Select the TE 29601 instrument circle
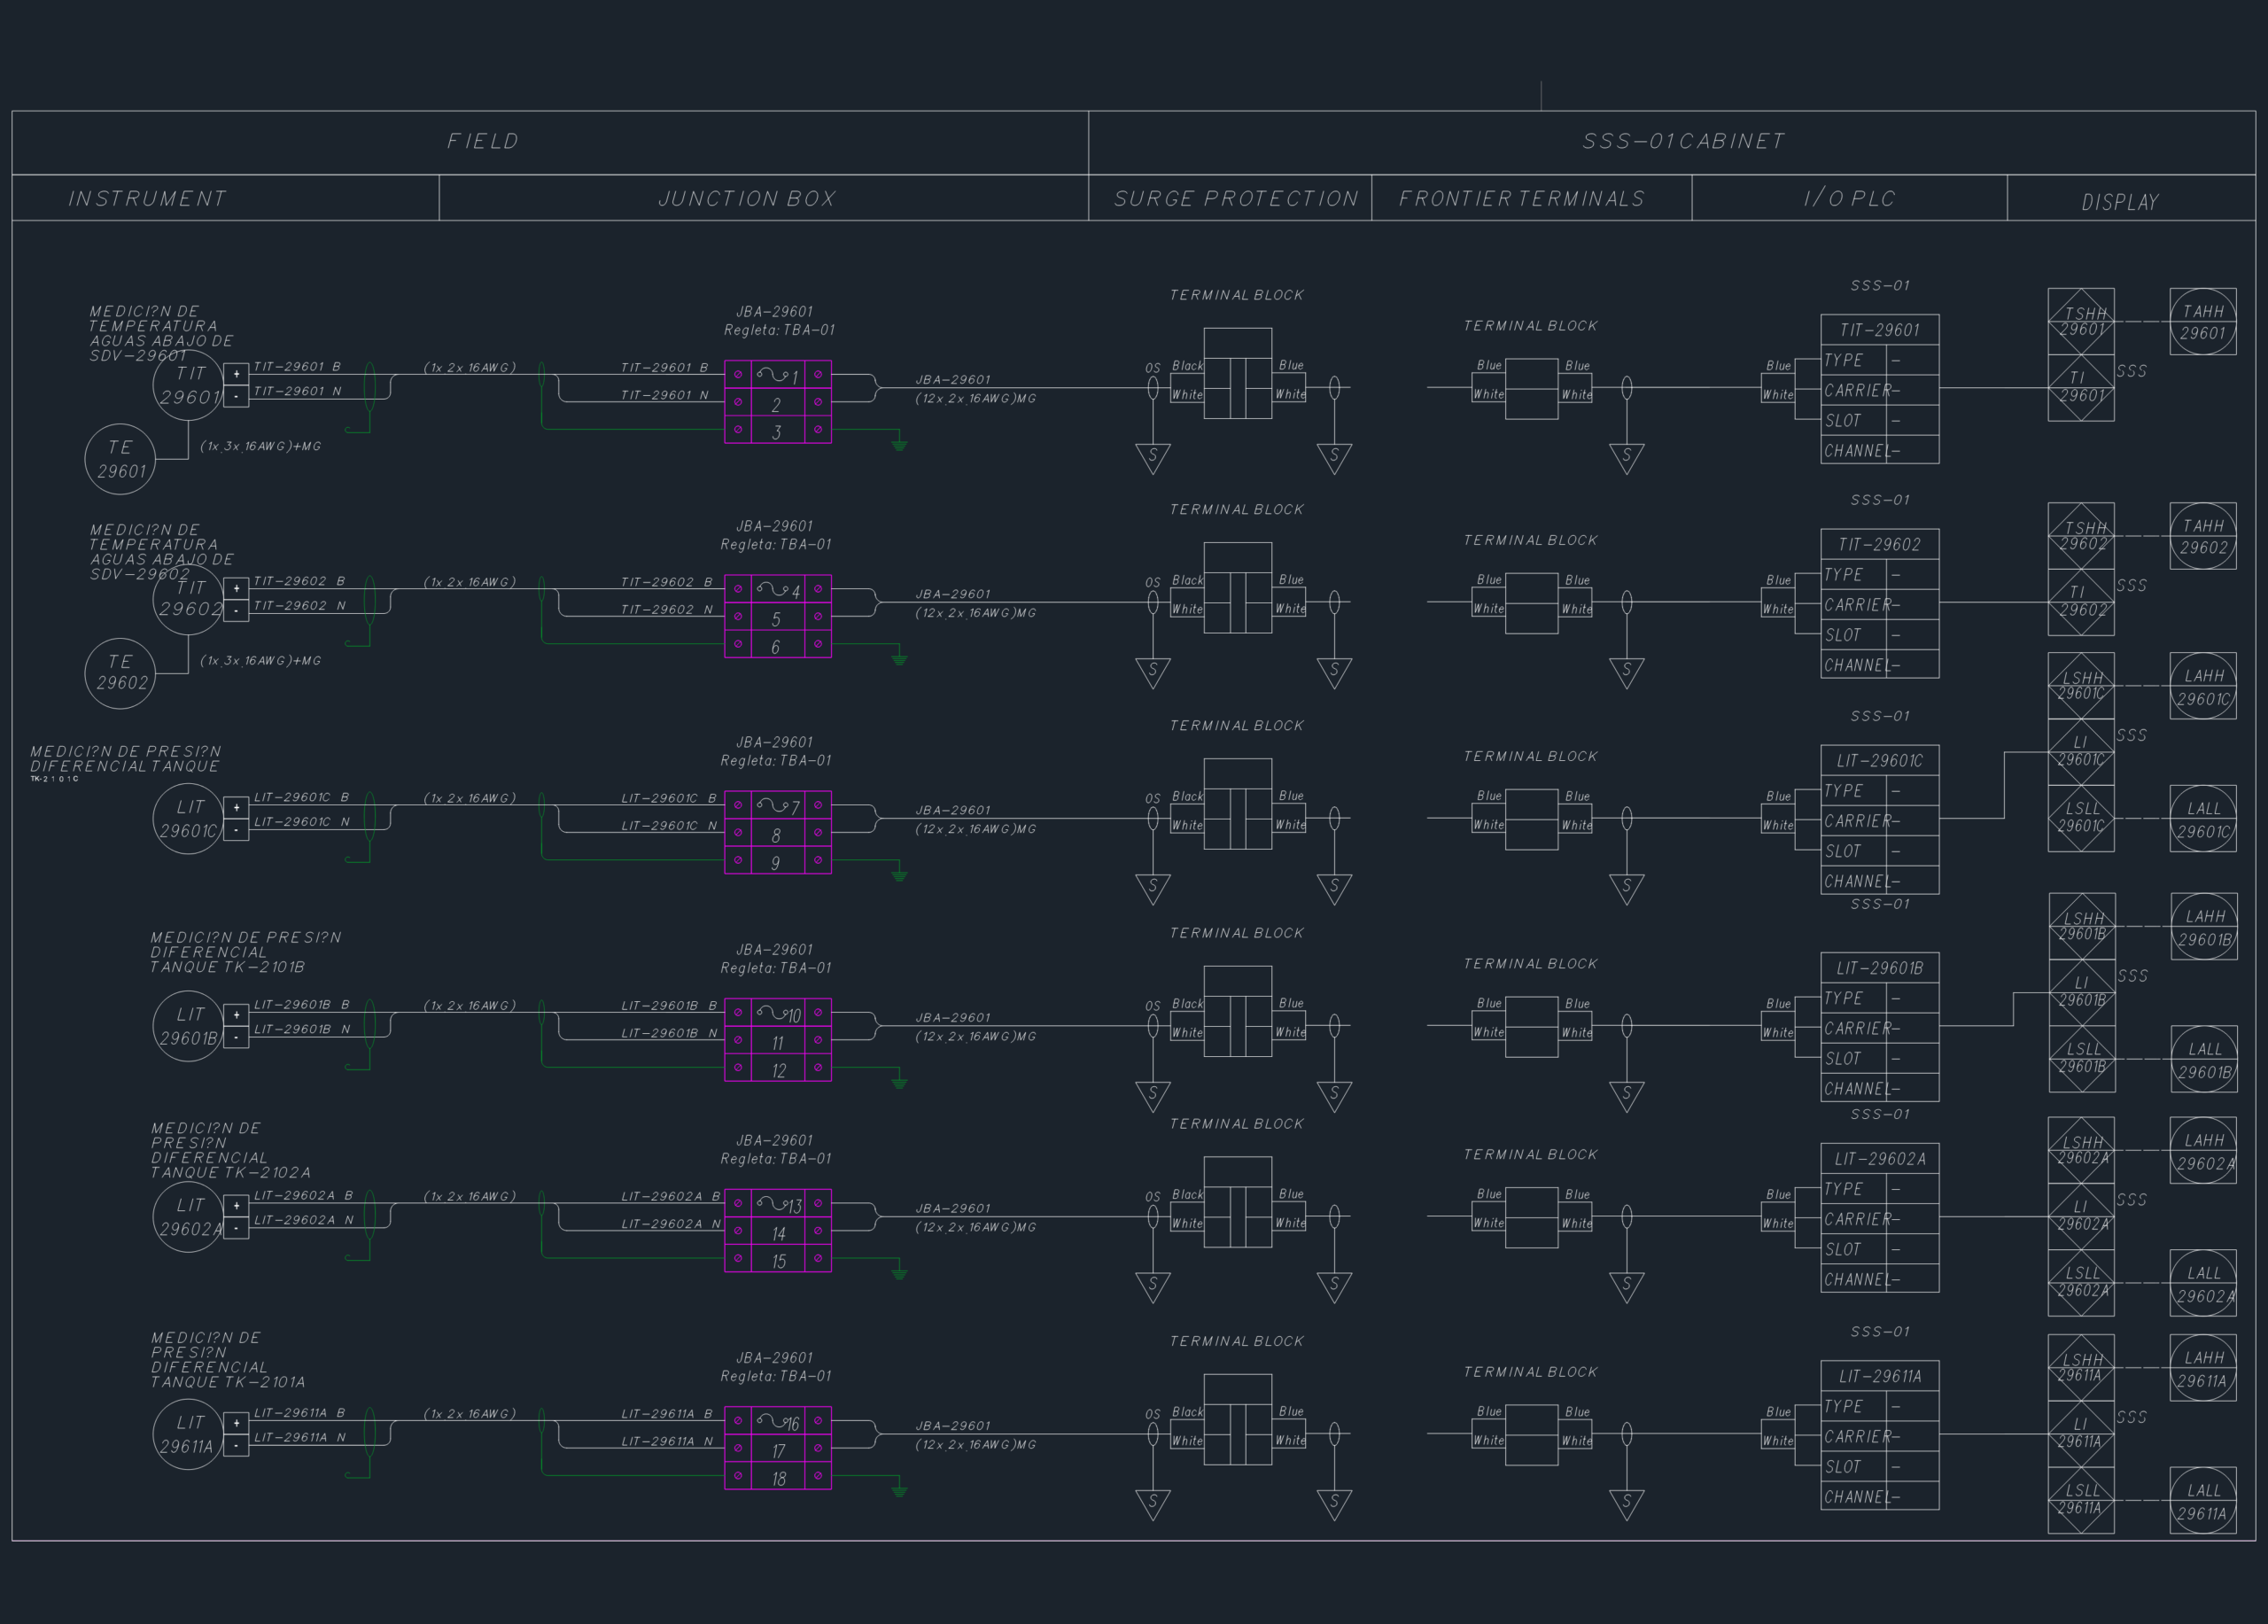 pyautogui.click(x=120, y=459)
